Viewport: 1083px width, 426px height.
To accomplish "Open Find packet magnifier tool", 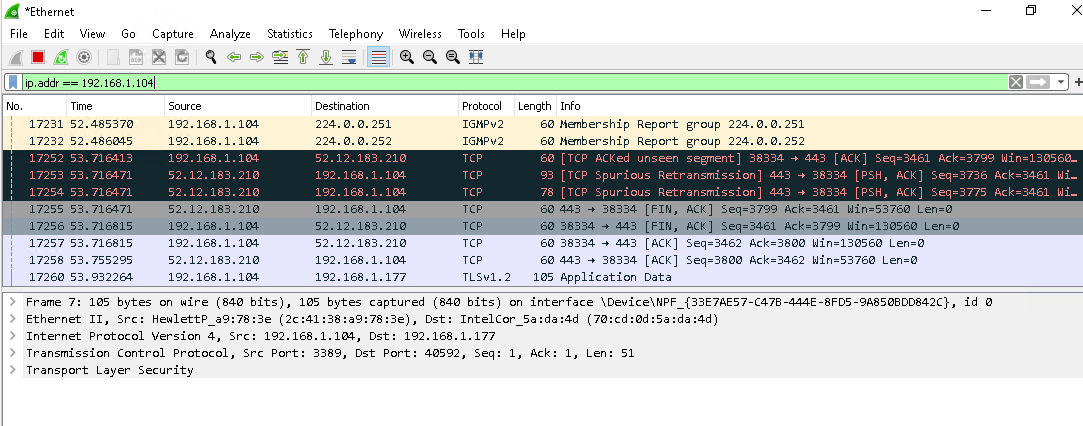I will pos(211,57).
